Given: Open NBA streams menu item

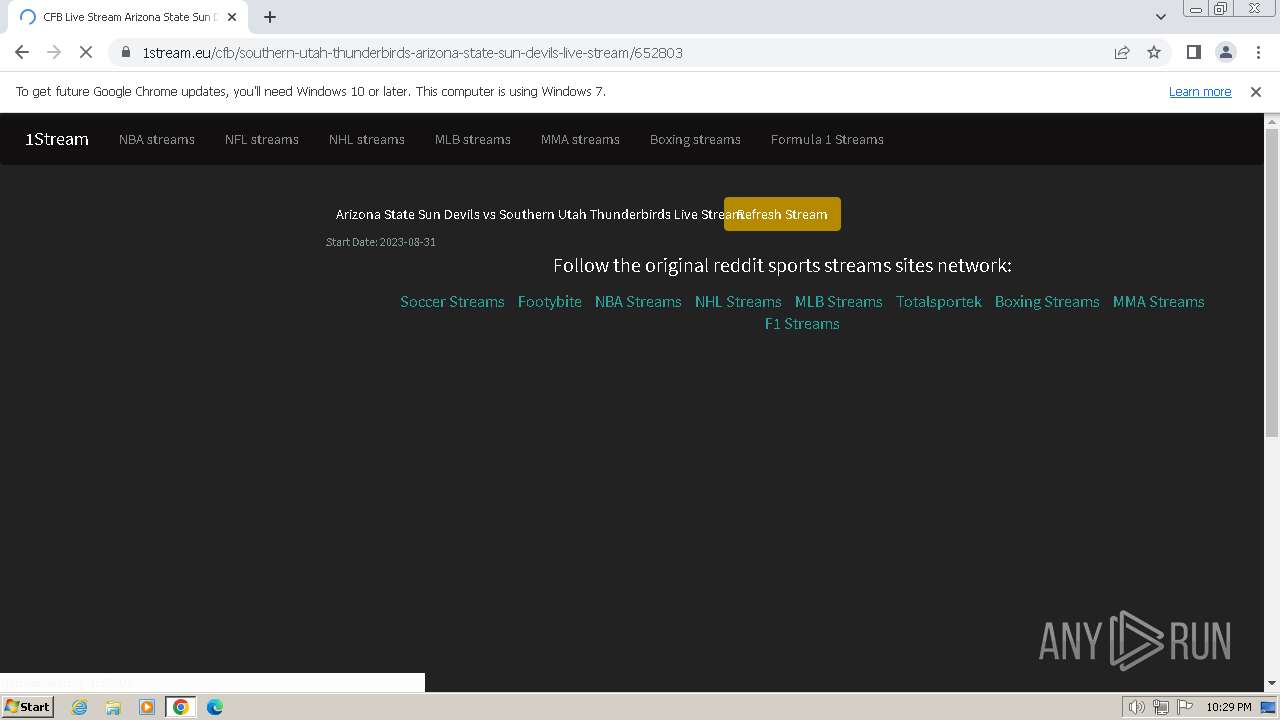Looking at the screenshot, I should click(x=157, y=139).
